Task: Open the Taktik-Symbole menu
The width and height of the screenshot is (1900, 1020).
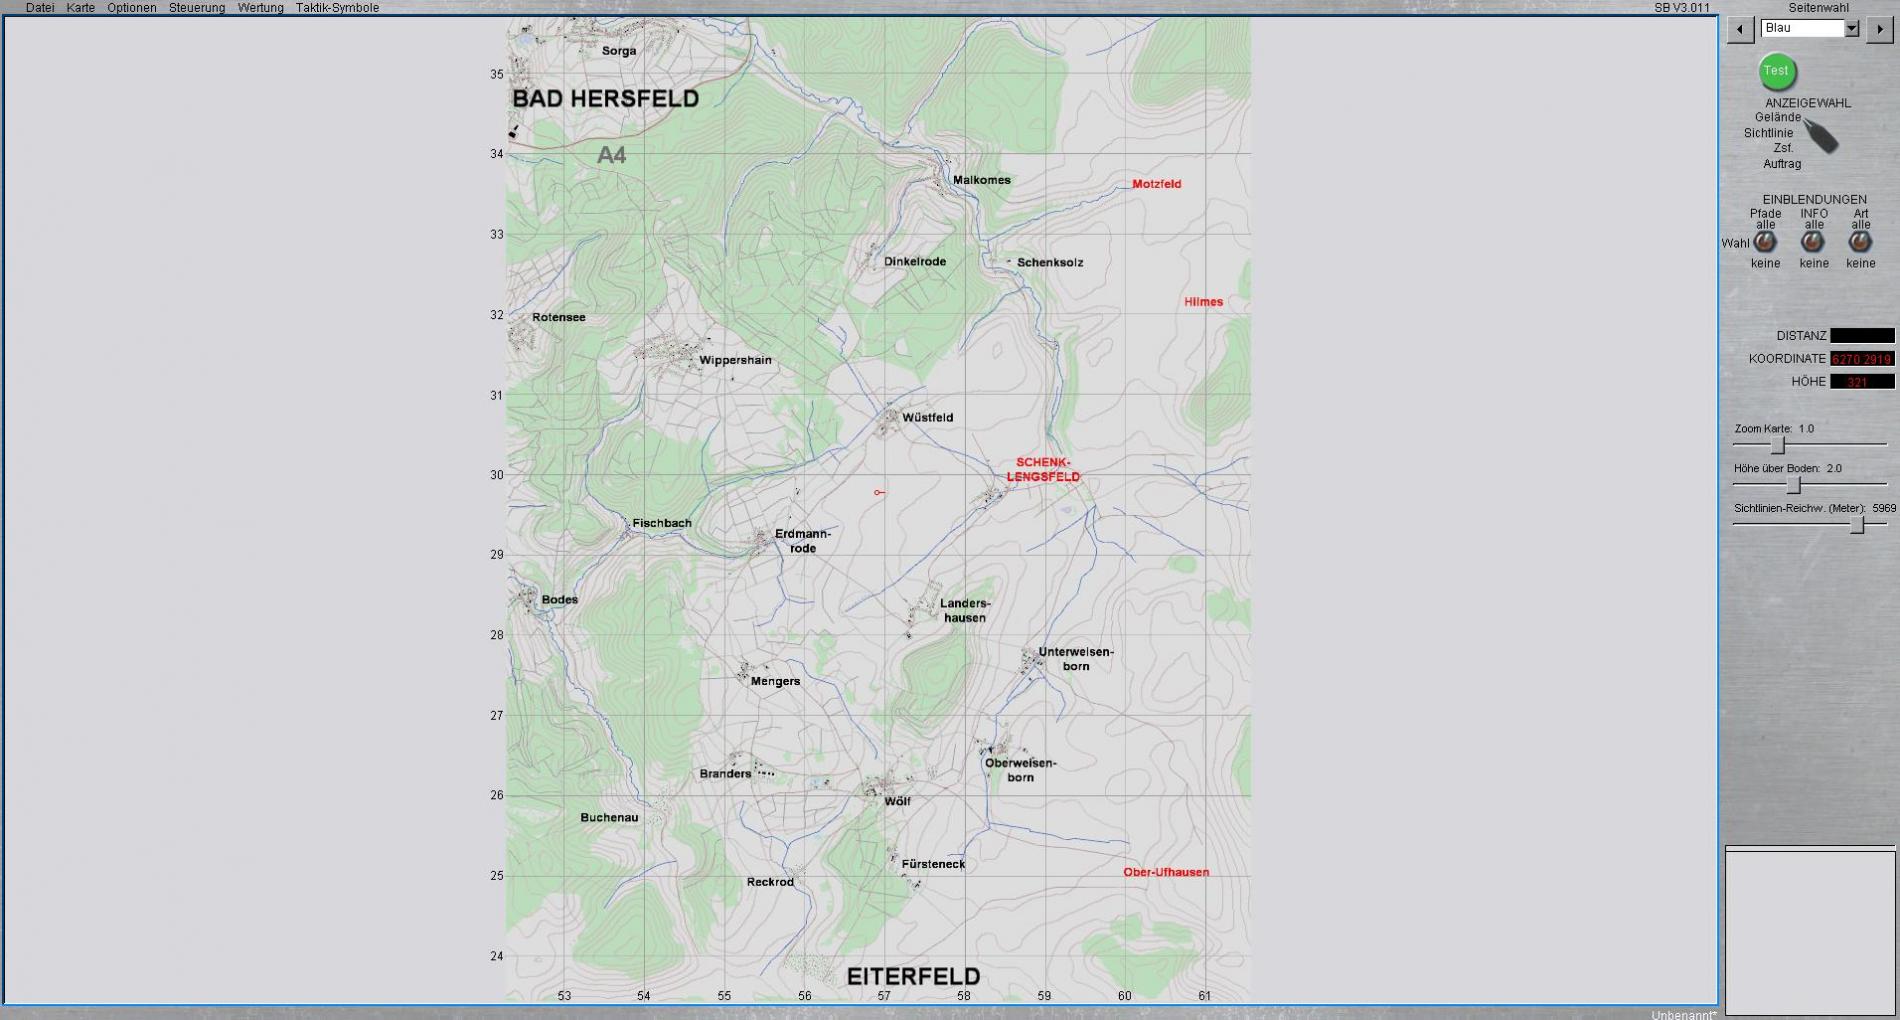Action: [x=337, y=8]
